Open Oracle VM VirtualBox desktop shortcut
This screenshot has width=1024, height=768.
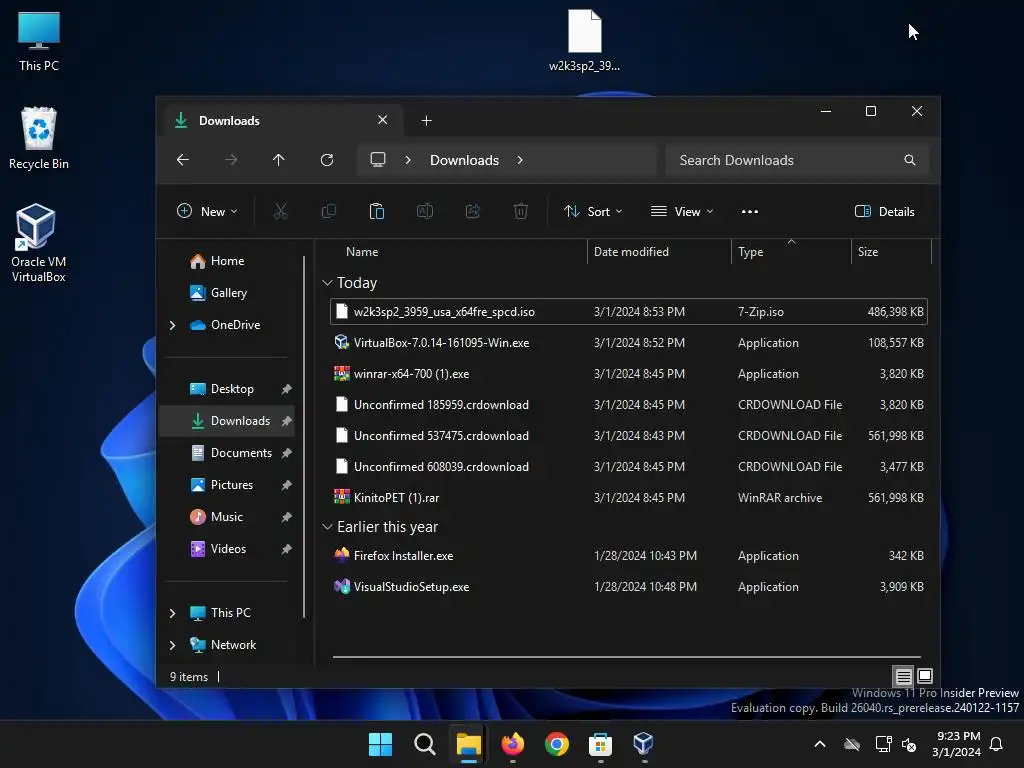38,242
